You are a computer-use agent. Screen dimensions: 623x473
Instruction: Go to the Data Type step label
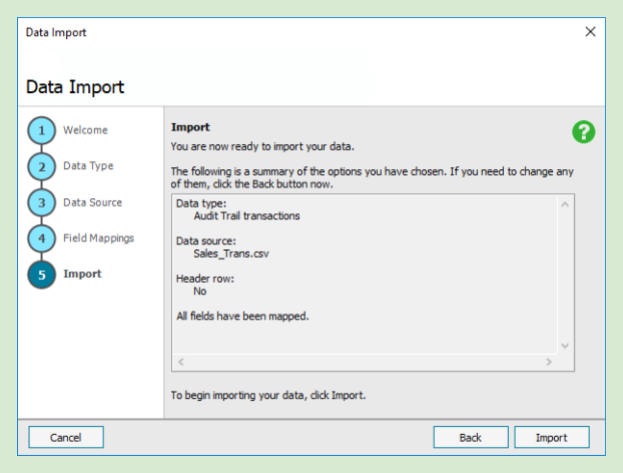tap(88, 166)
